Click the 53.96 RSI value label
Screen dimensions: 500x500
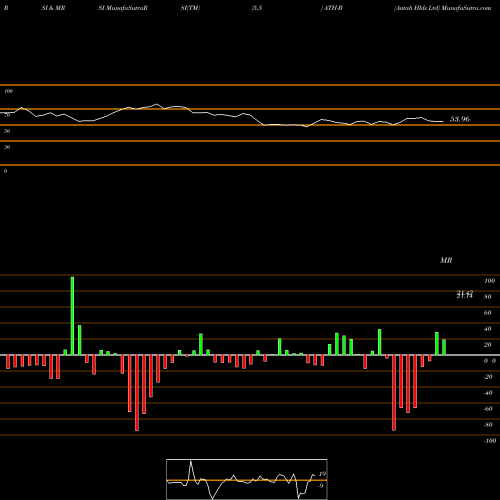pos(460,119)
